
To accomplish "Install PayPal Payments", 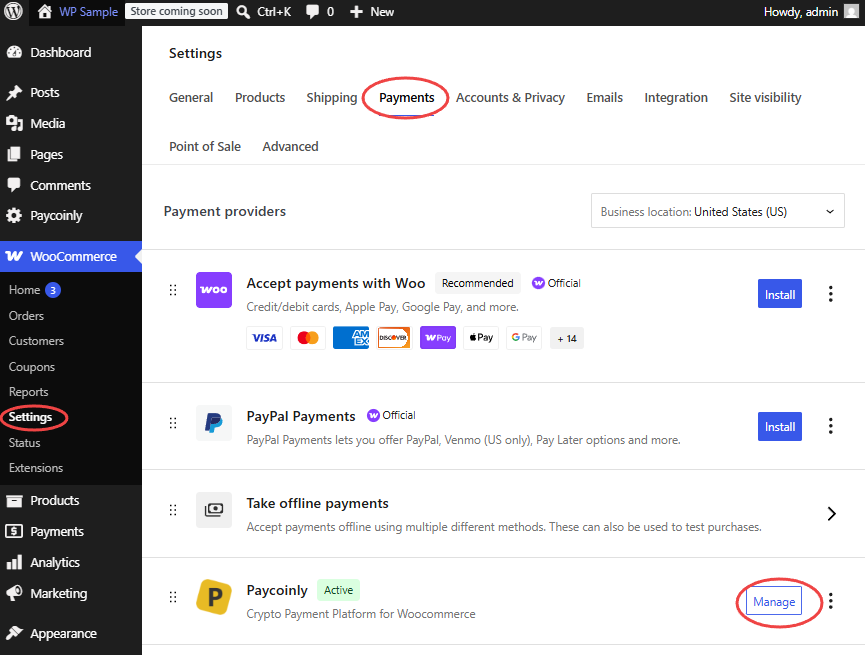I will 779,427.
